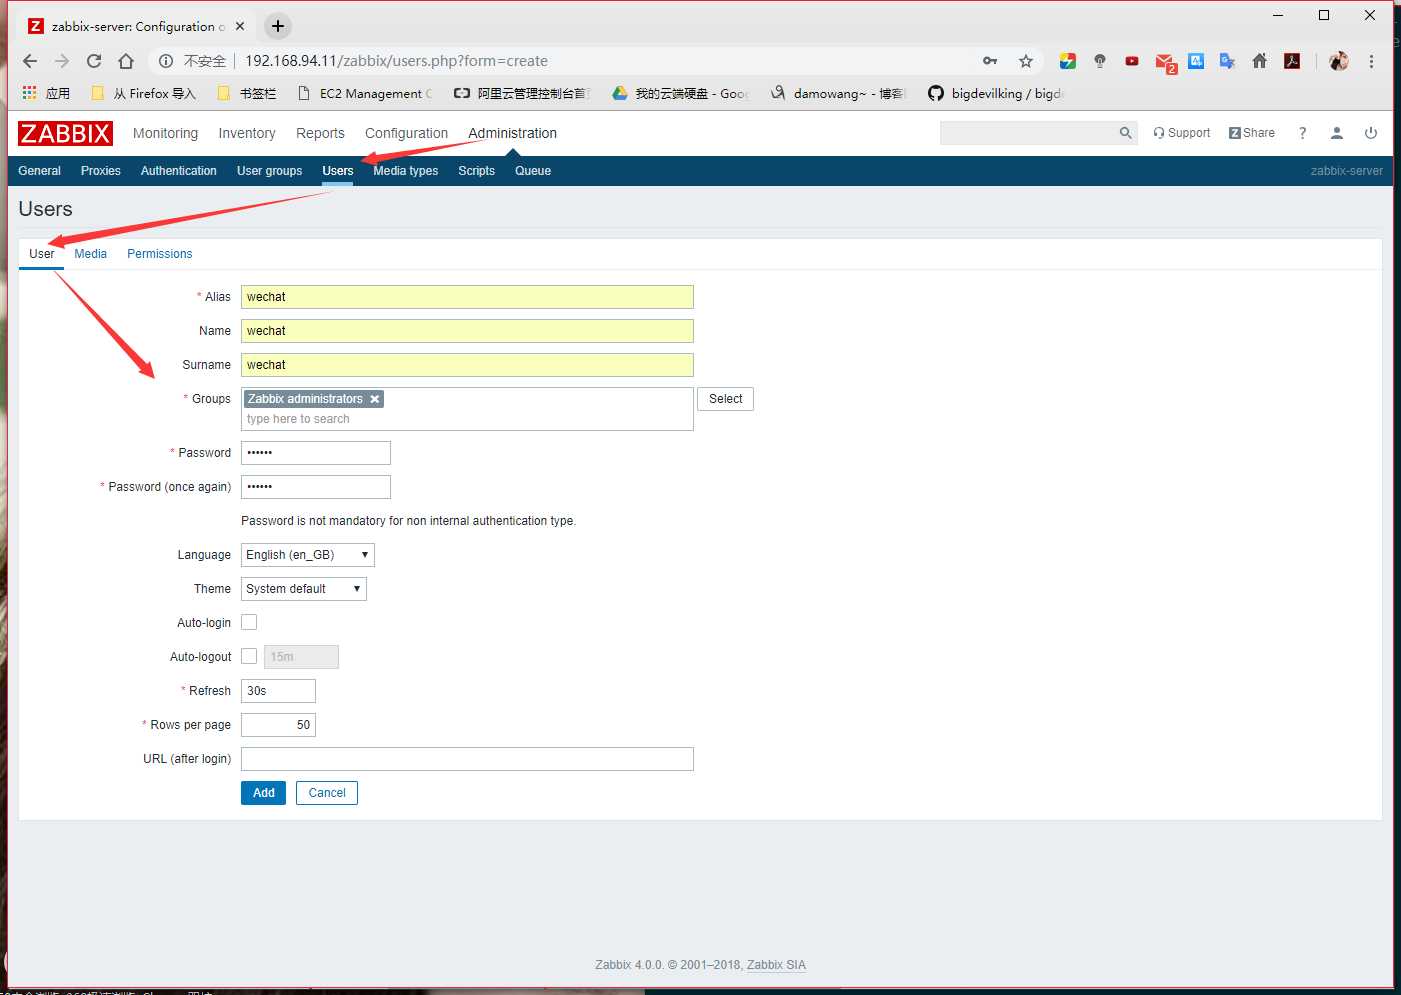Image resolution: width=1401 pixels, height=995 pixels.
Task: Open the Language dropdown
Action: pyautogui.click(x=308, y=555)
